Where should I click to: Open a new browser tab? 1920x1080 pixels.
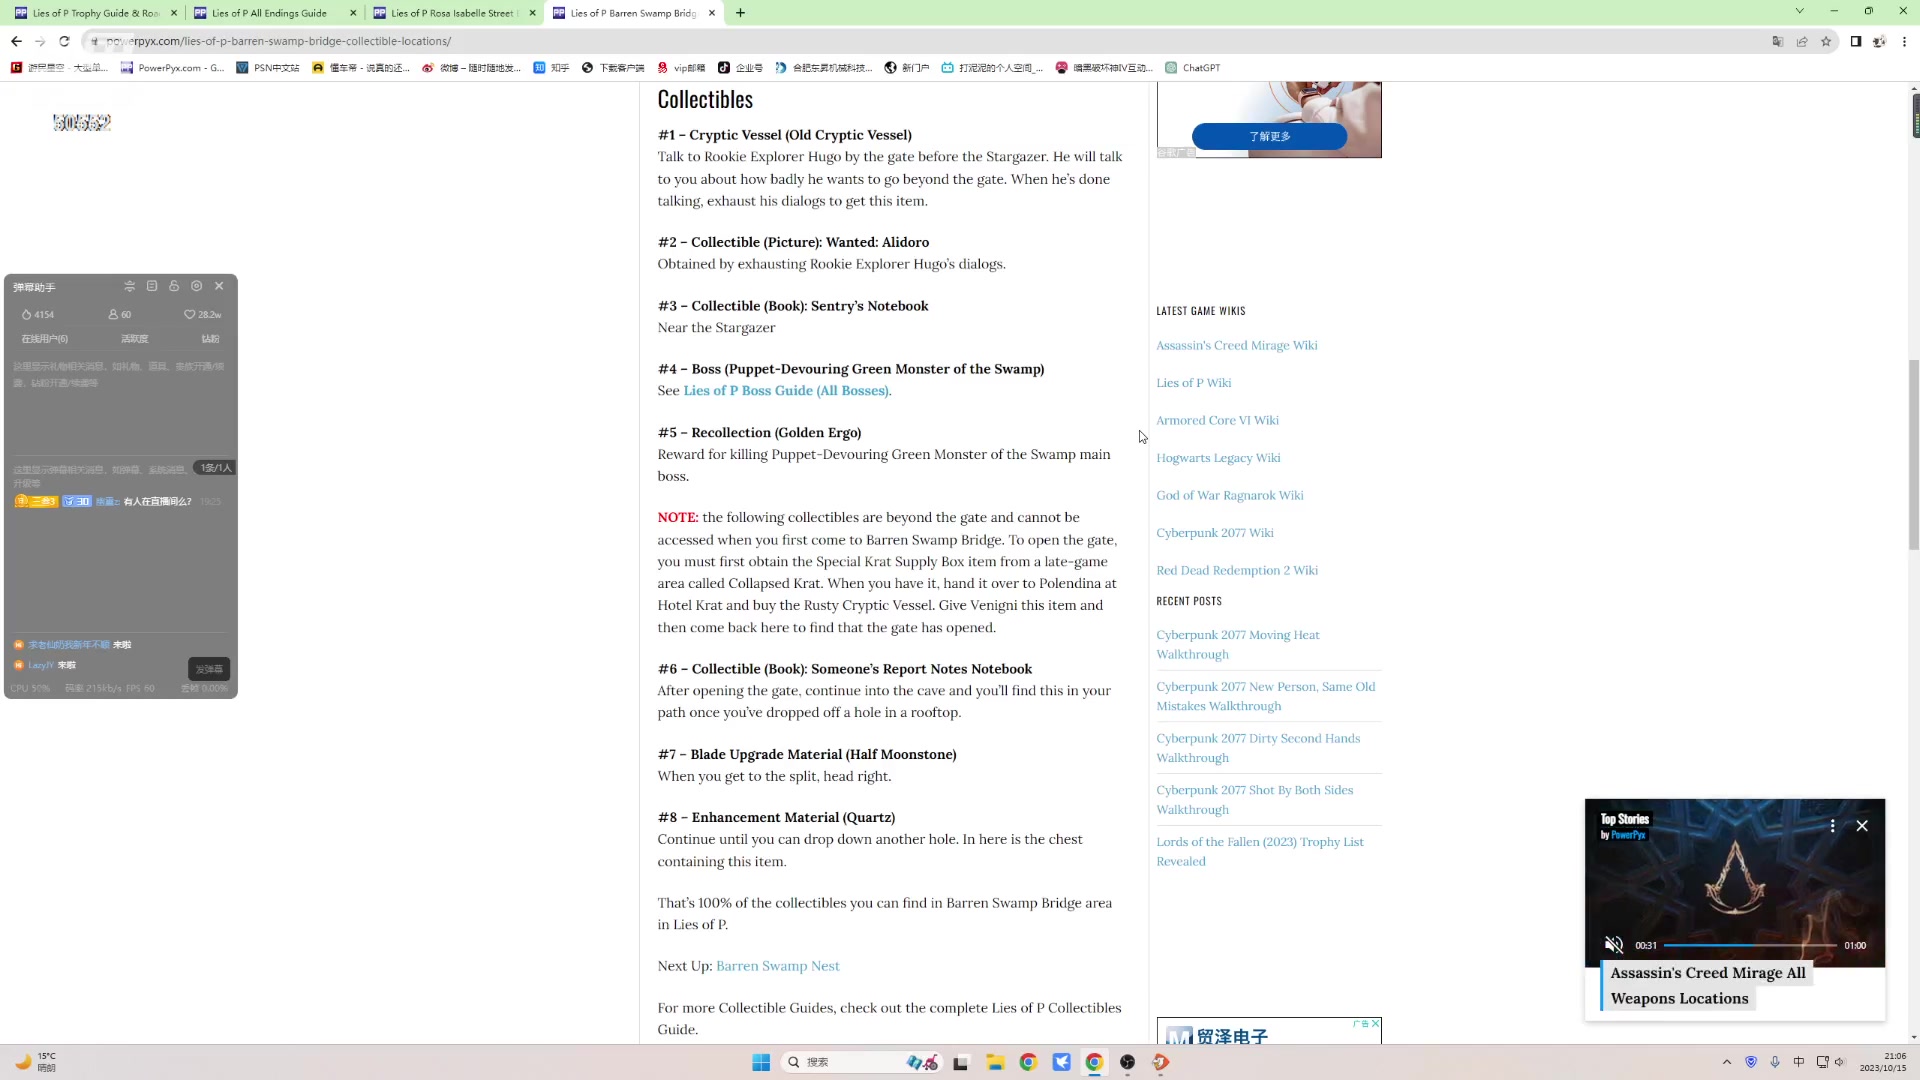point(740,13)
